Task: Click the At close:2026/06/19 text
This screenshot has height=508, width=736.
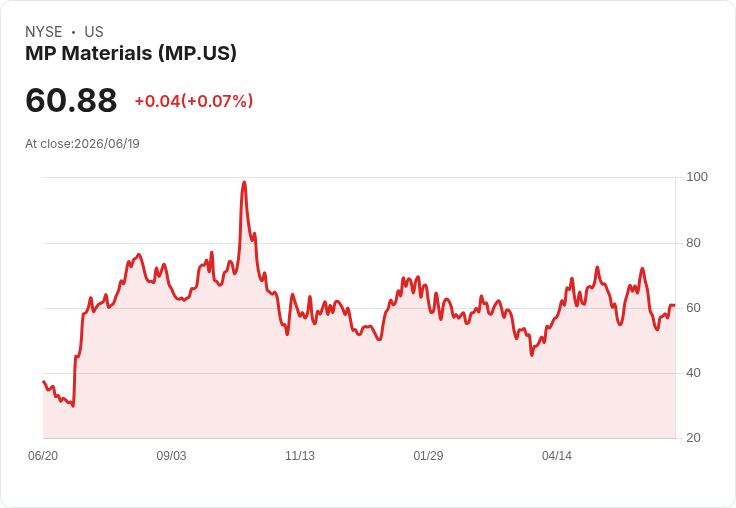Action: [x=82, y=144]
